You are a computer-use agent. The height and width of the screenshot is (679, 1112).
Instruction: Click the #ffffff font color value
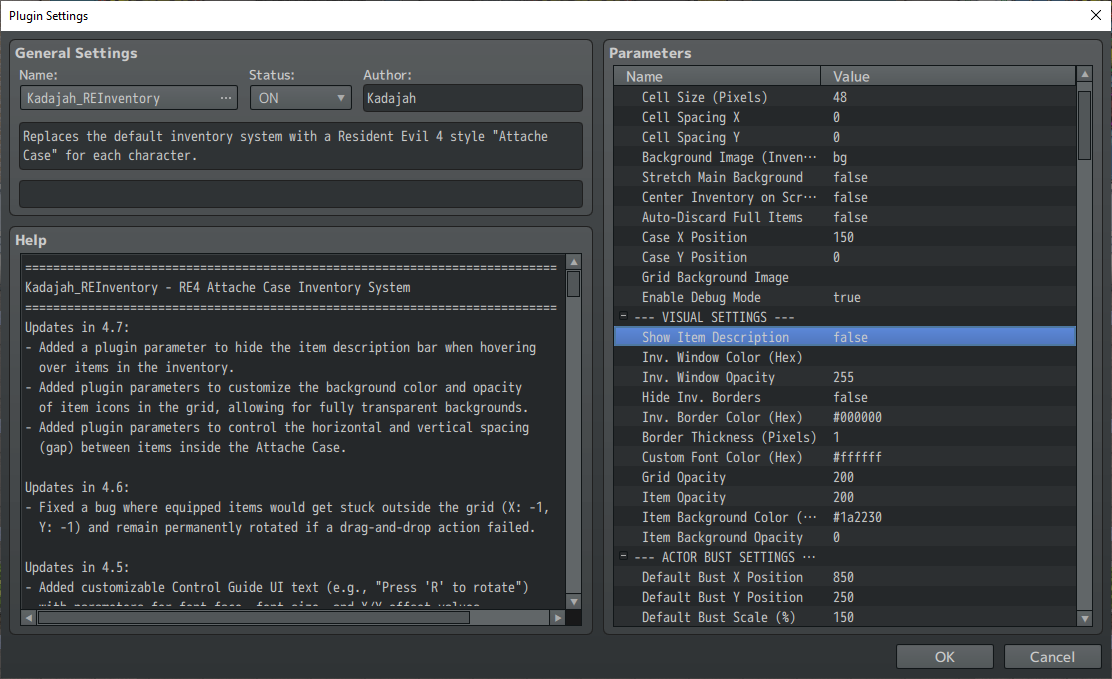[857, 457]
